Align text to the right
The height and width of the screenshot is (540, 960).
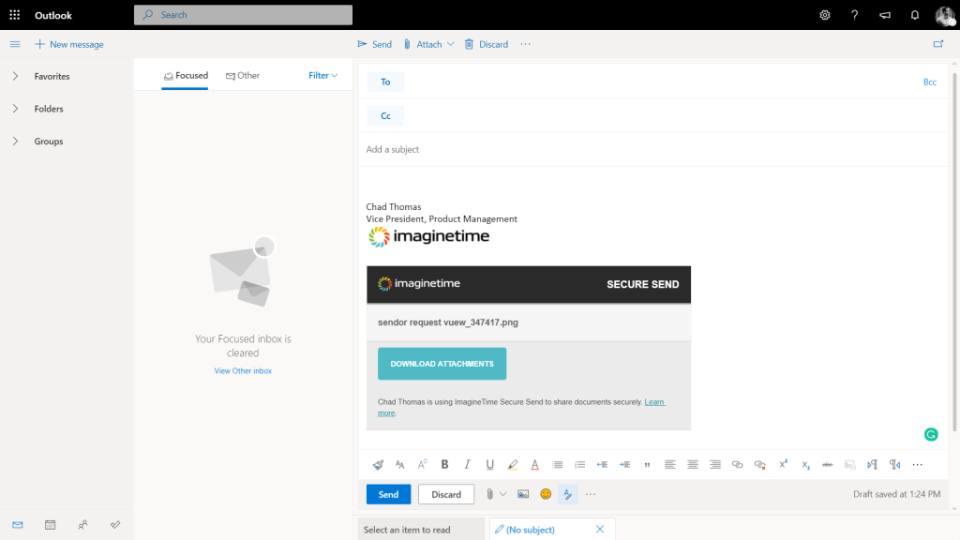pos(715,465)
